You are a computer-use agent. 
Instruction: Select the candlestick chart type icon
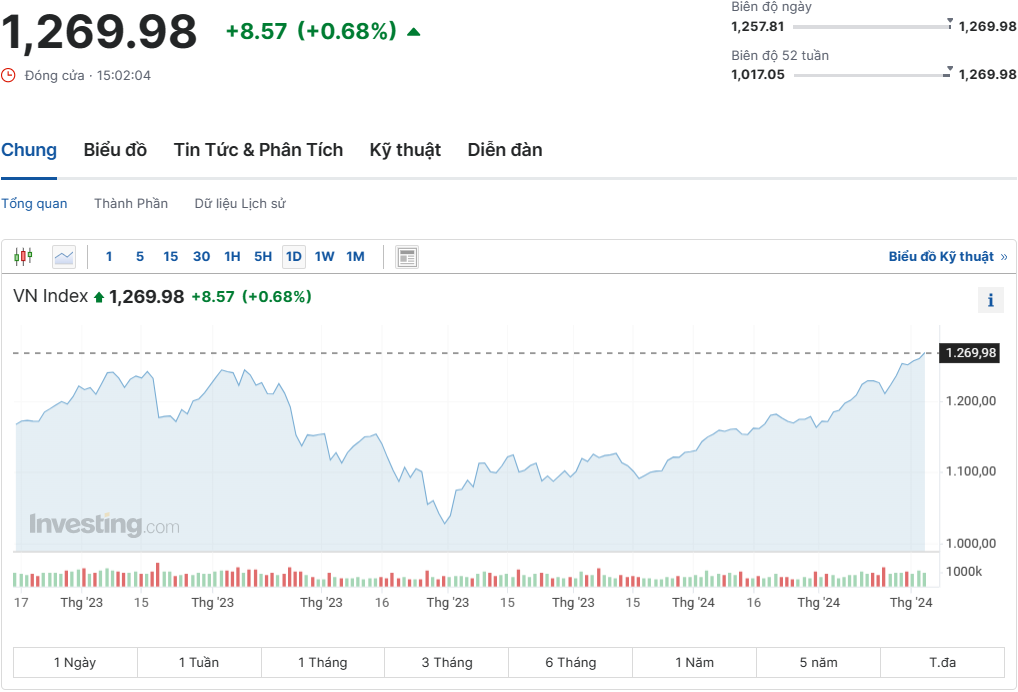[x=21, y=256]
